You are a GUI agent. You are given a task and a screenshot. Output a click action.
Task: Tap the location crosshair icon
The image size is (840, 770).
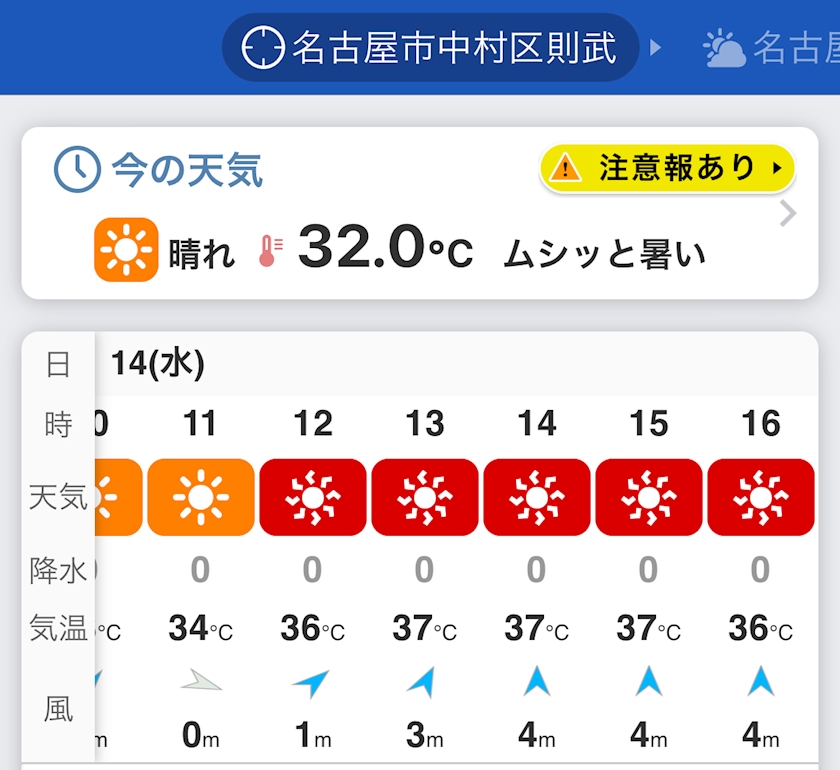pyautogui.click(x=263, y=47)
